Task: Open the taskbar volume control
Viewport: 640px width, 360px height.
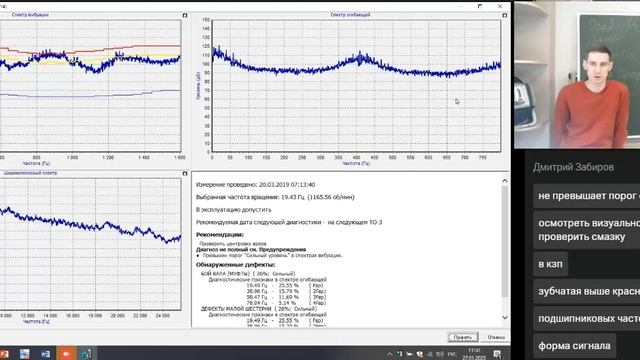Action: point(440,354)
